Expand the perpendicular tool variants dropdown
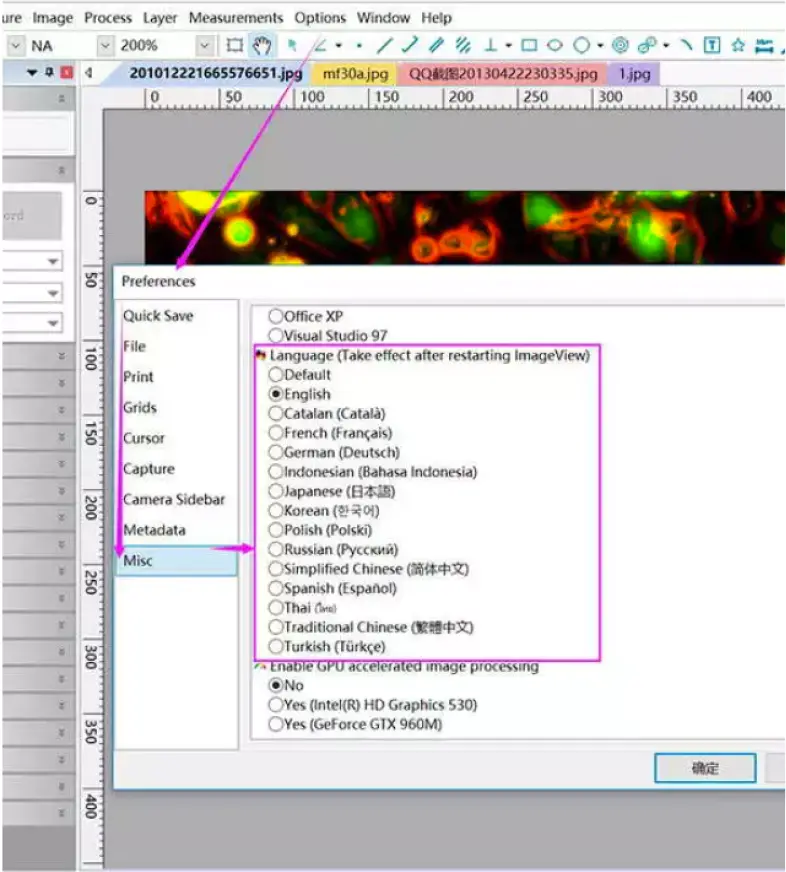Viewport: 786px width, 872px height. (x=508, y=46)
